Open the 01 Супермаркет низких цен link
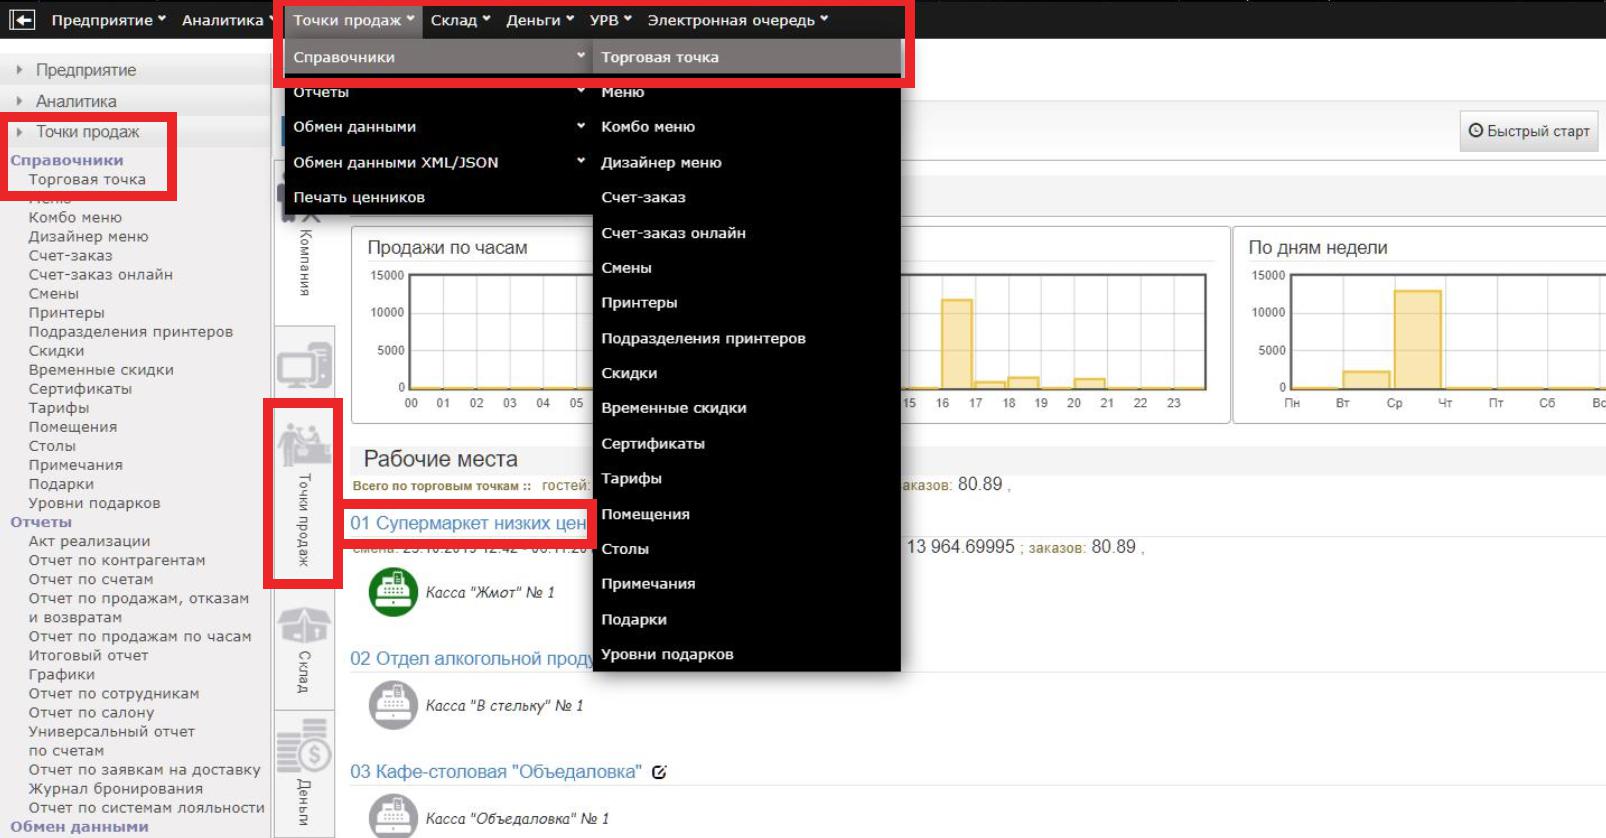 tap(467, 523)
